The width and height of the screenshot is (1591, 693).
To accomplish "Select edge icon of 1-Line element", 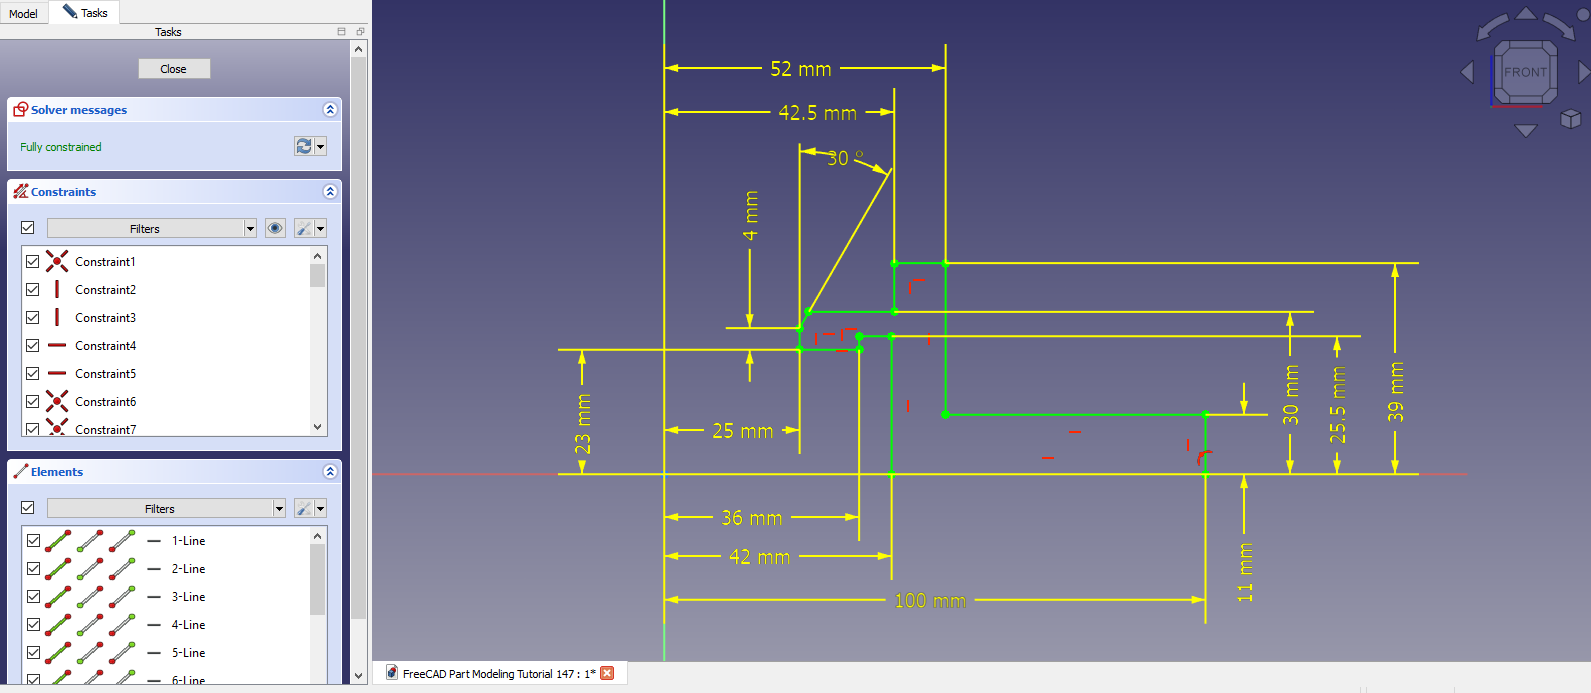I will (x=58, y=541).
